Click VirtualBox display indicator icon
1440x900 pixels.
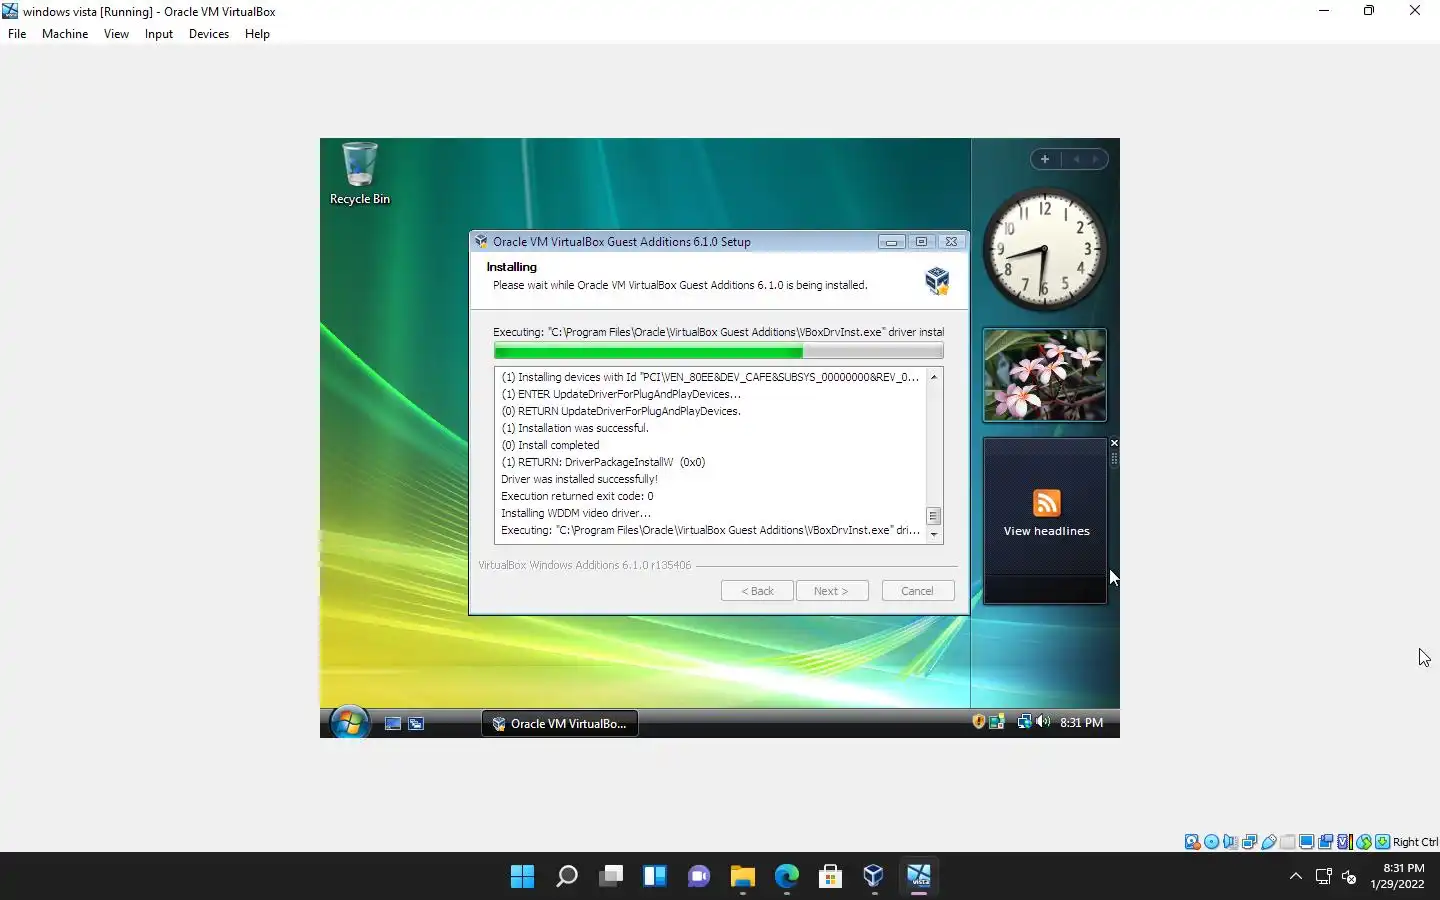tap(1306, 842)
